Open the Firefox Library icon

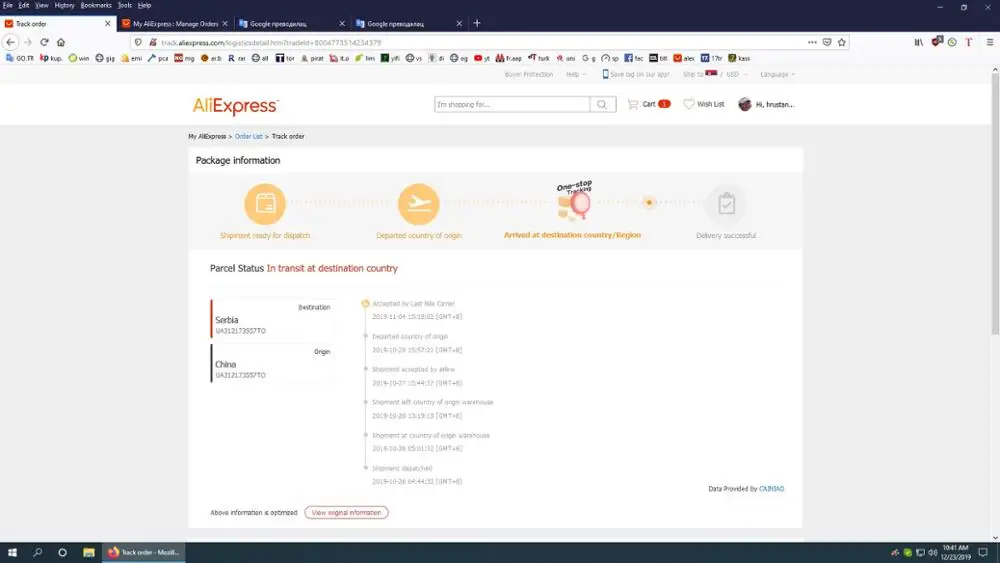pos(918,42)
